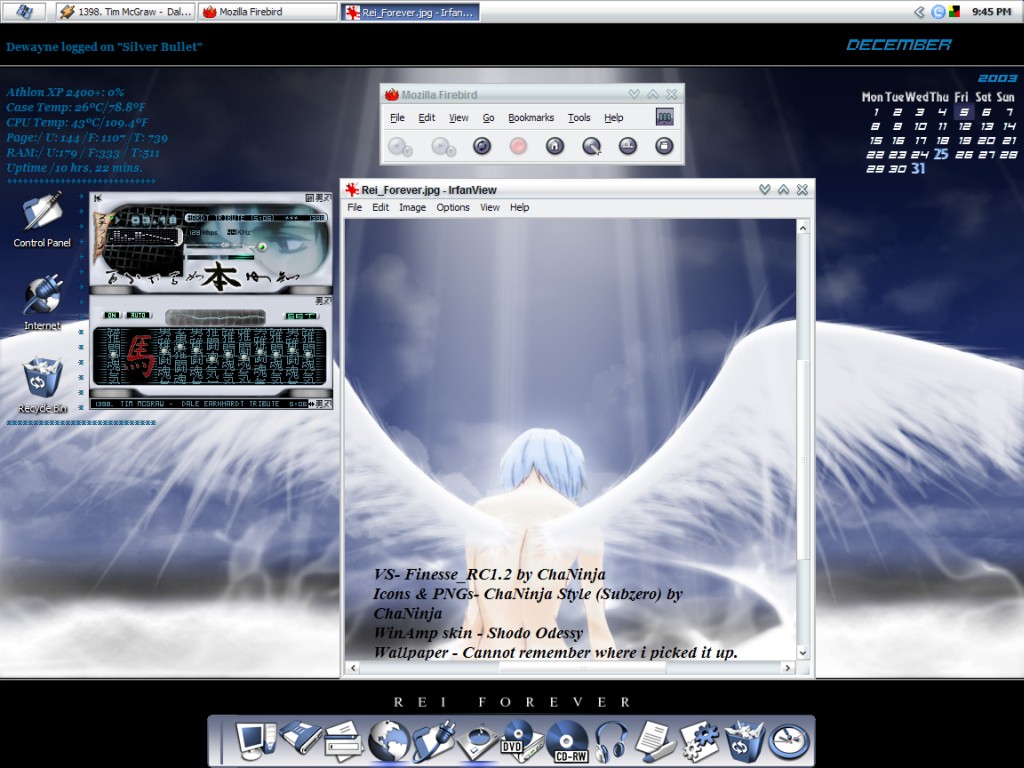Open Control Panel desktop icon

pos(42,220)
